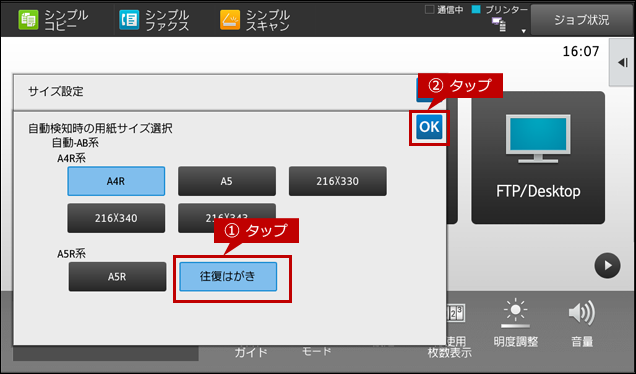Tap the printer status icon in the header

coord(498,24)
